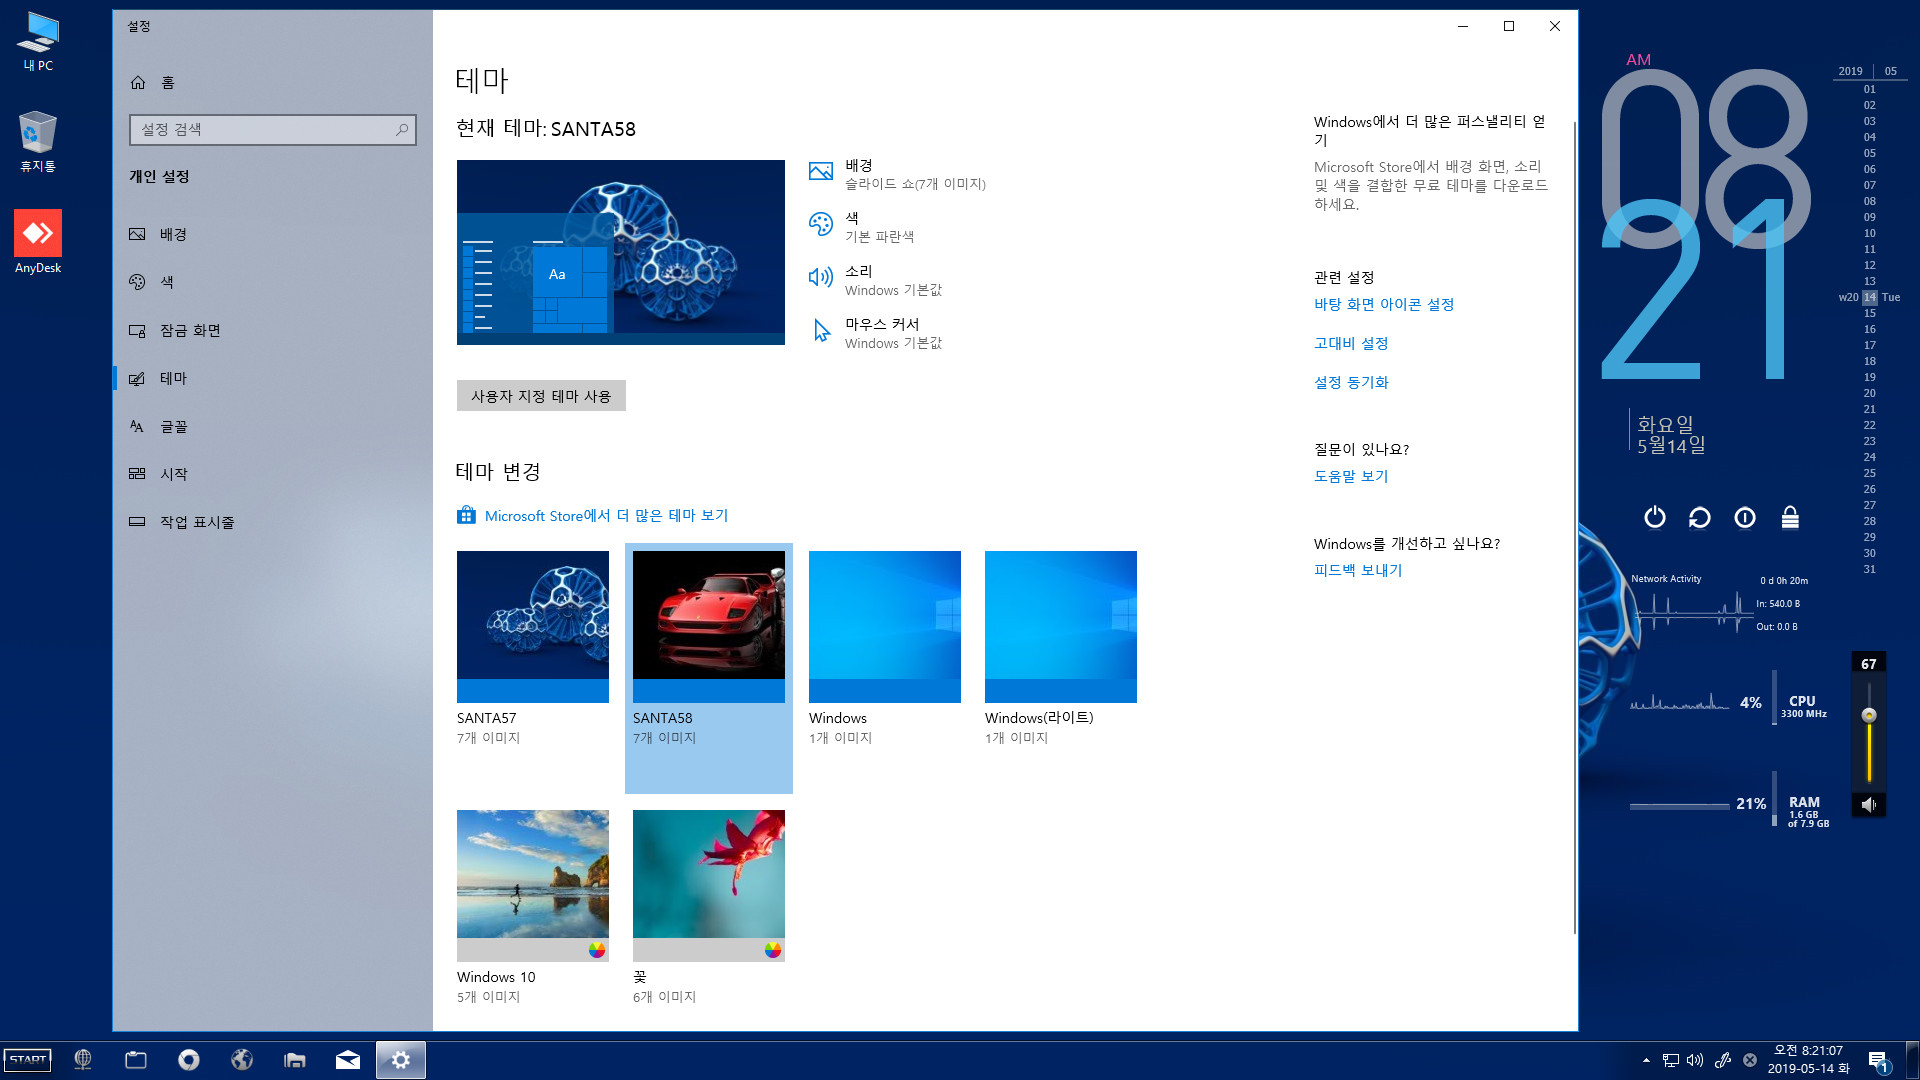Open the 글꼴 sidebar page

[272, 426]
